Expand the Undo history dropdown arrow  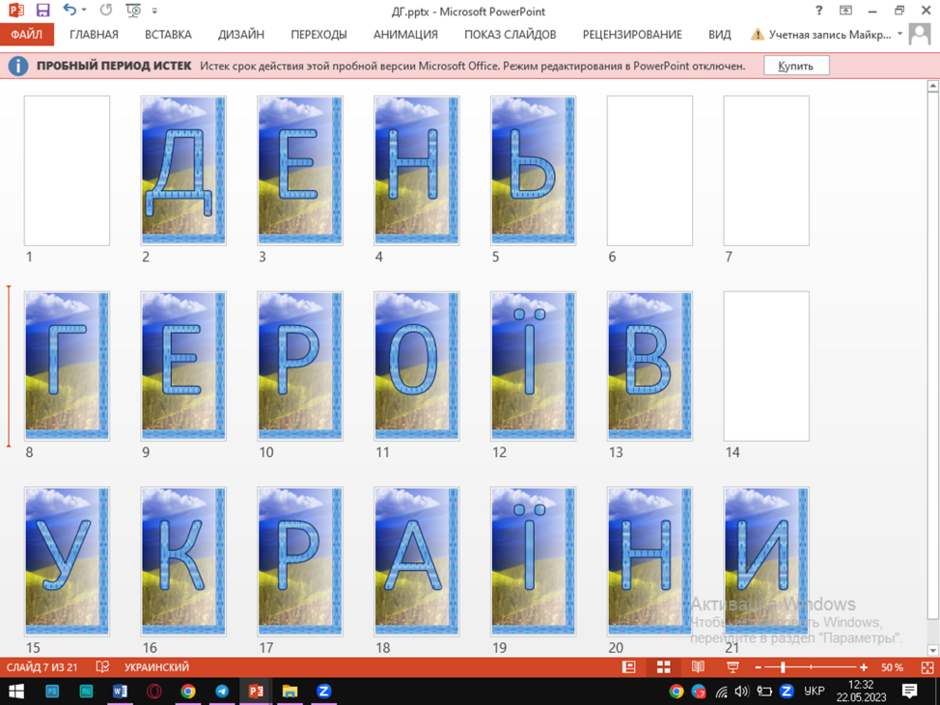tap(84, 10)
